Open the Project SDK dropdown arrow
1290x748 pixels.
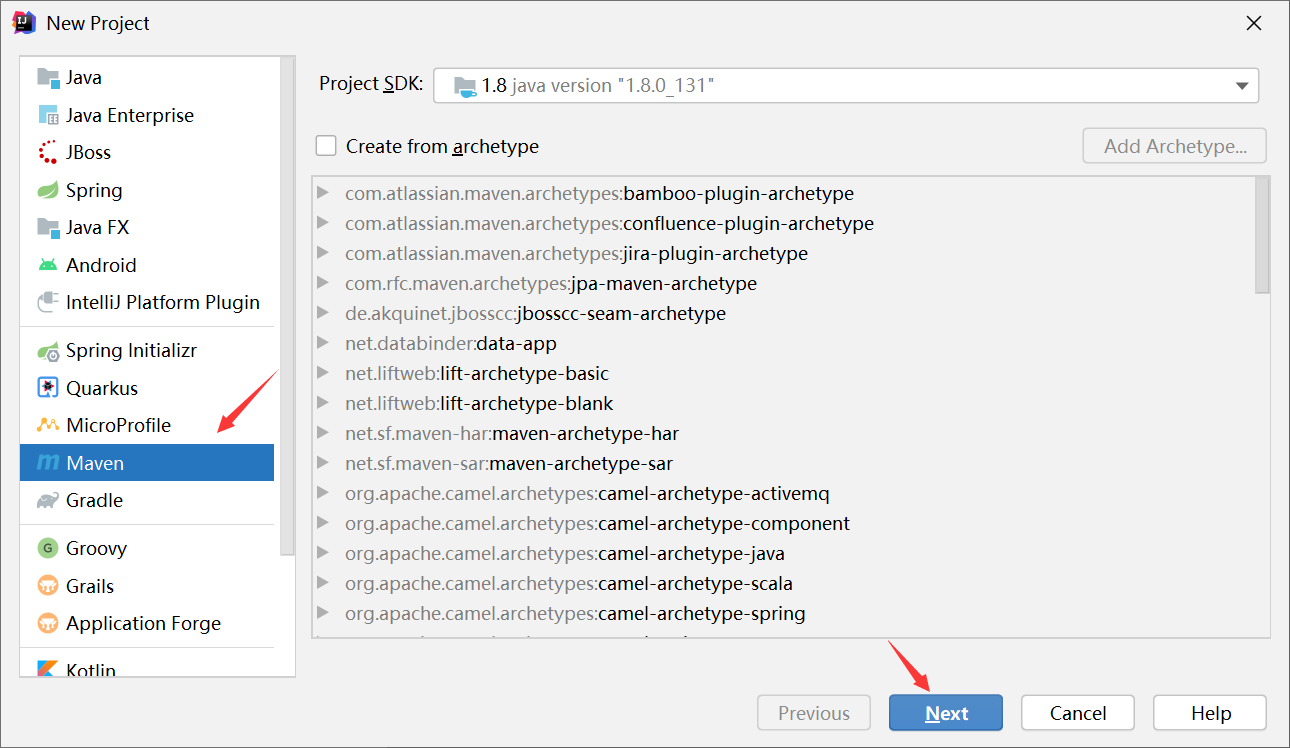point(1242,86)
